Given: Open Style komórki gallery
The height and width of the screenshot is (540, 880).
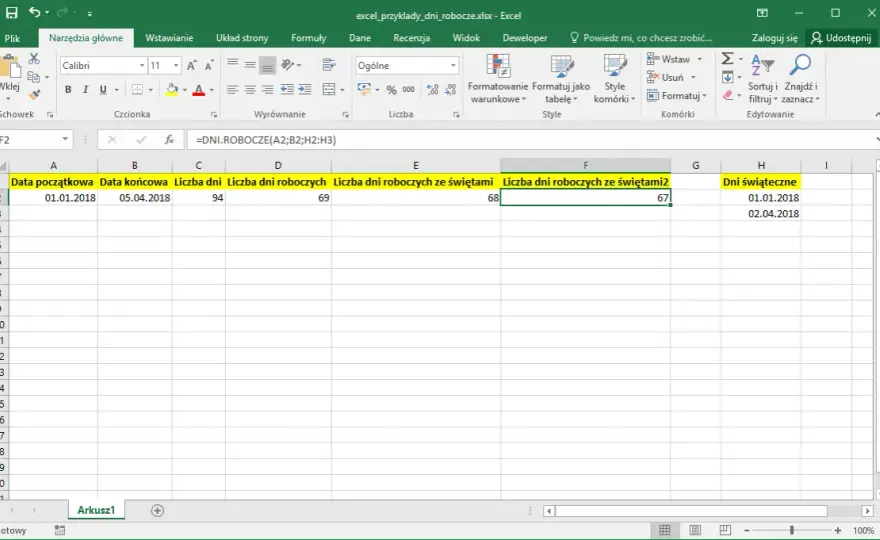Looking at the screenshot, I should click(x=615, y=79).
